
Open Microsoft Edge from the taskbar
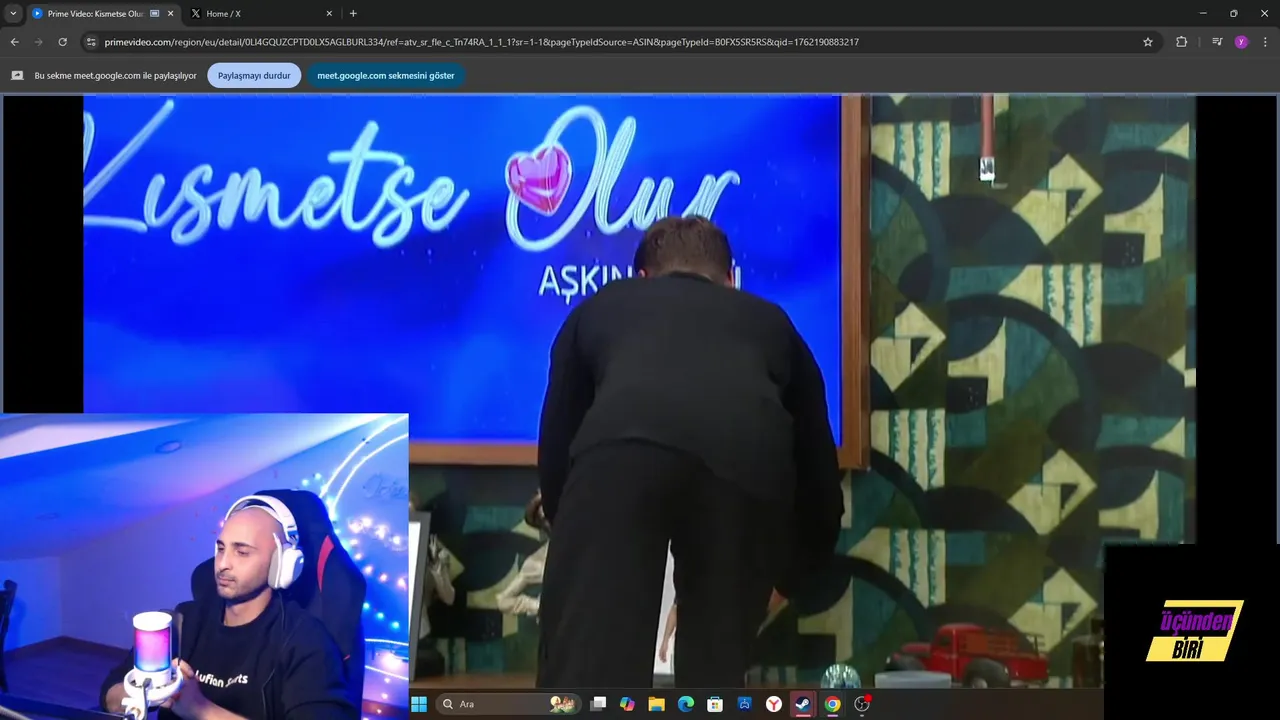tap(686, 704)
